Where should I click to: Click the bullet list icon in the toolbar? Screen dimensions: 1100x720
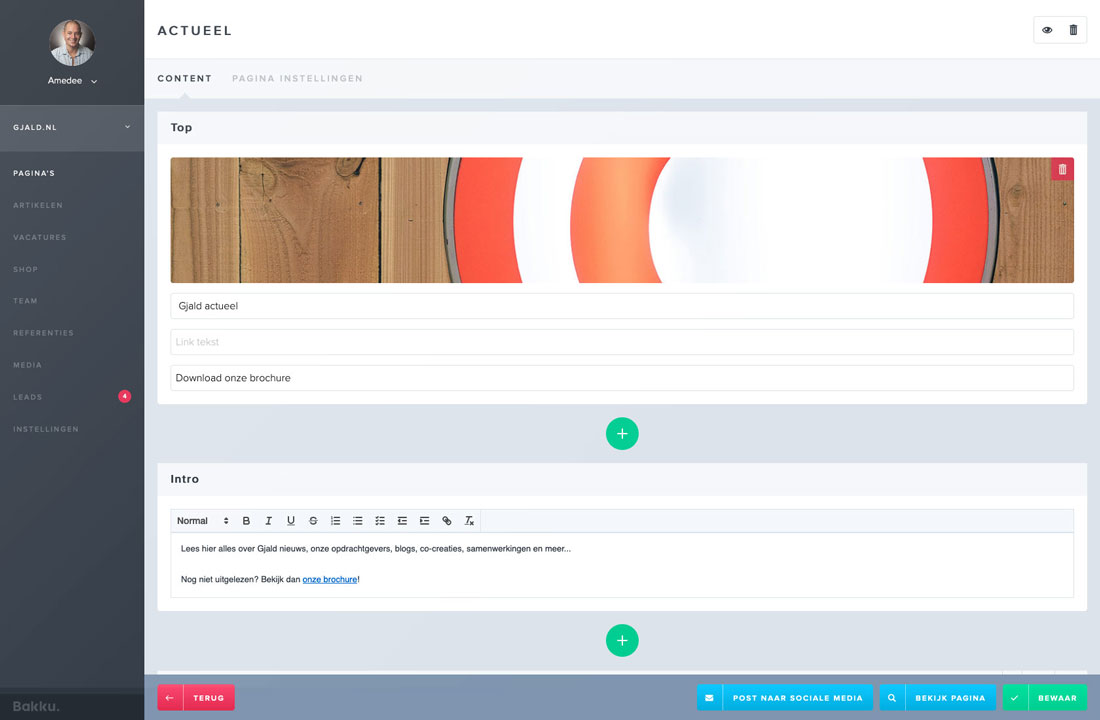pos(357,520)
